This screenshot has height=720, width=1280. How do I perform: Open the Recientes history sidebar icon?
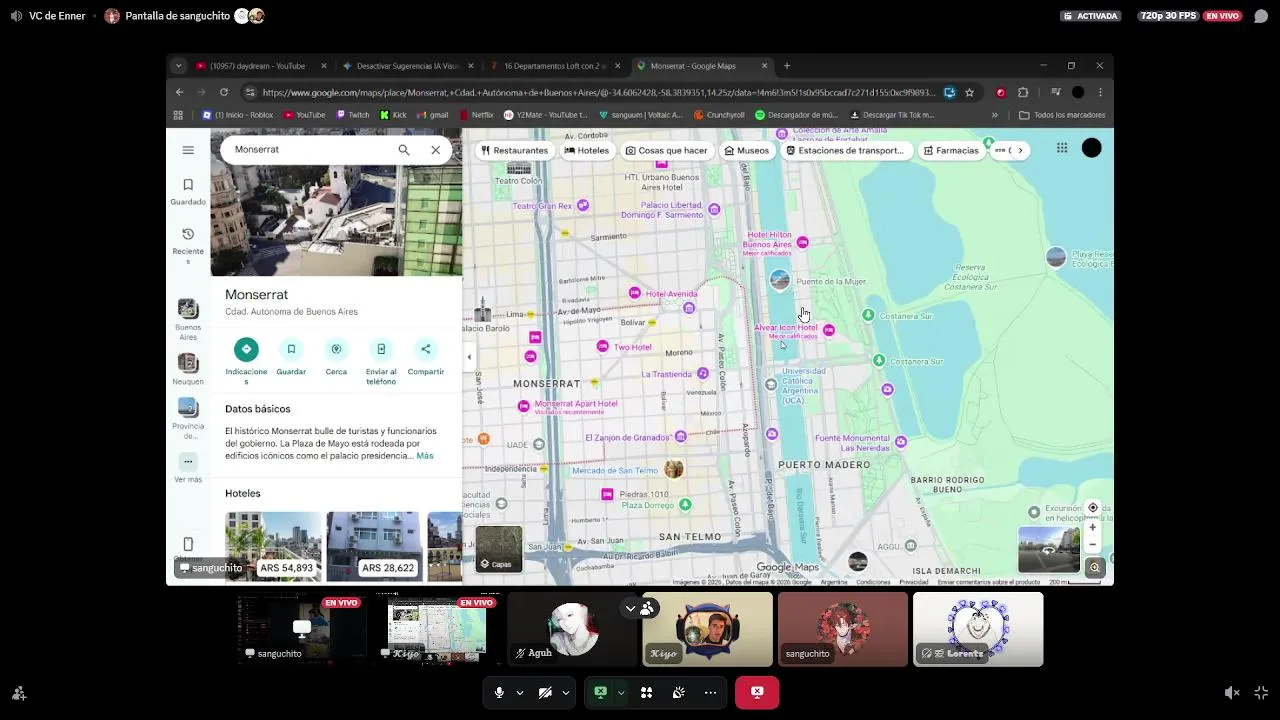188,245
